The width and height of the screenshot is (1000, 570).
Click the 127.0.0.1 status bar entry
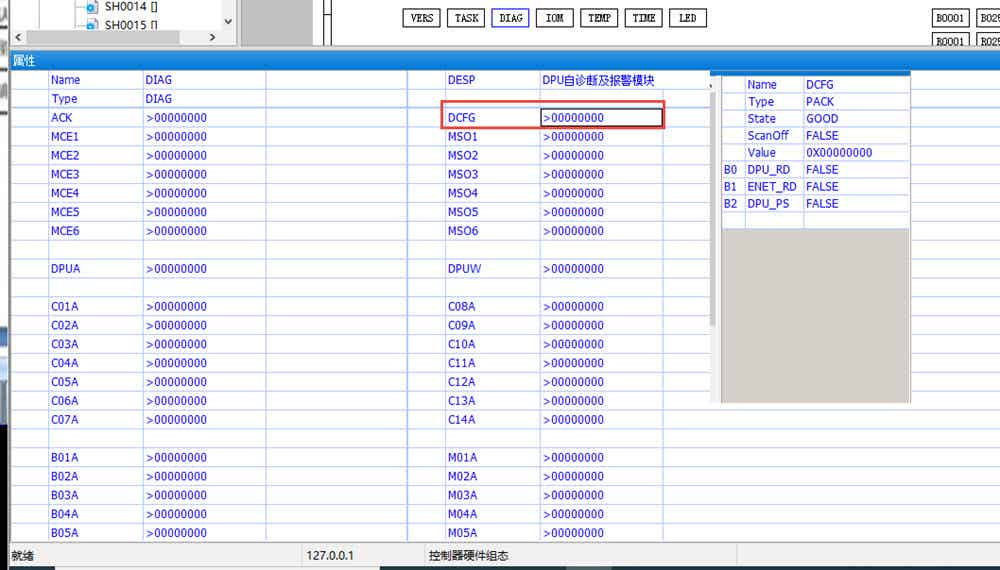tap(330, 555)
